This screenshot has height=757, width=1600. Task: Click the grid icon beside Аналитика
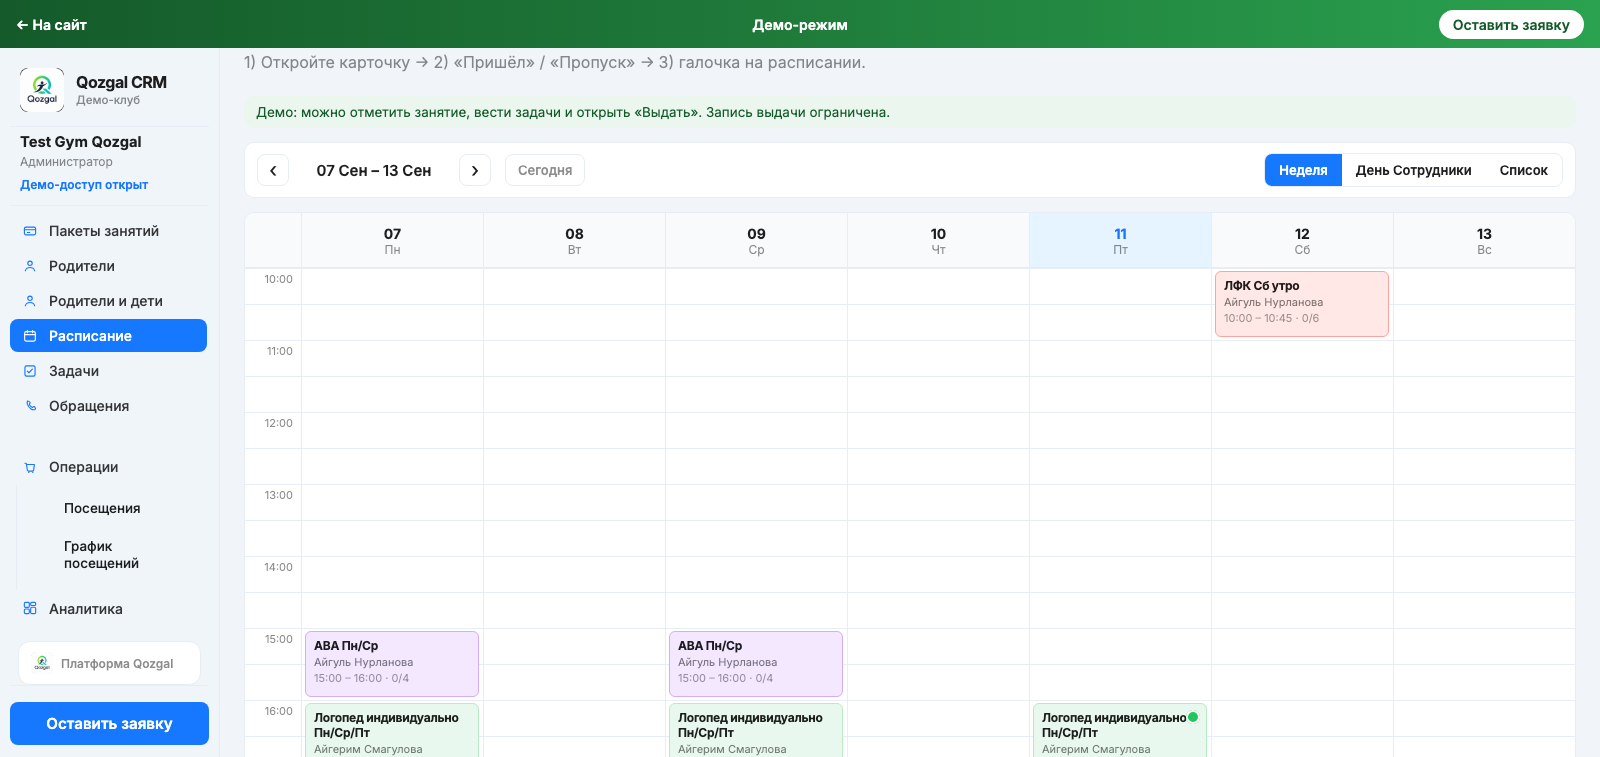pos(30,609)
